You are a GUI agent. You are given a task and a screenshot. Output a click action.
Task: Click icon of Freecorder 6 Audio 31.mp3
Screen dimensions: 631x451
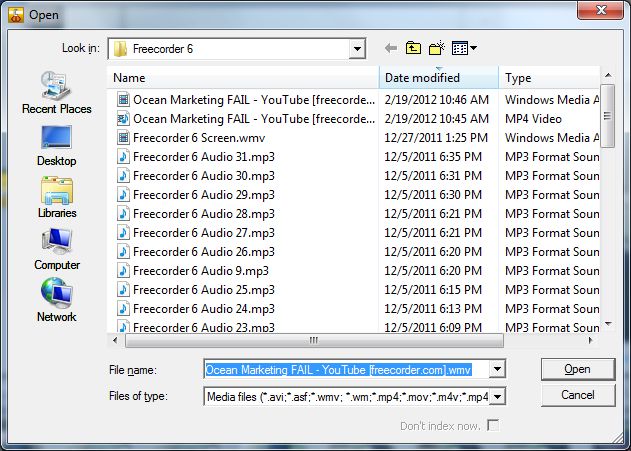(x=123, y=157)
